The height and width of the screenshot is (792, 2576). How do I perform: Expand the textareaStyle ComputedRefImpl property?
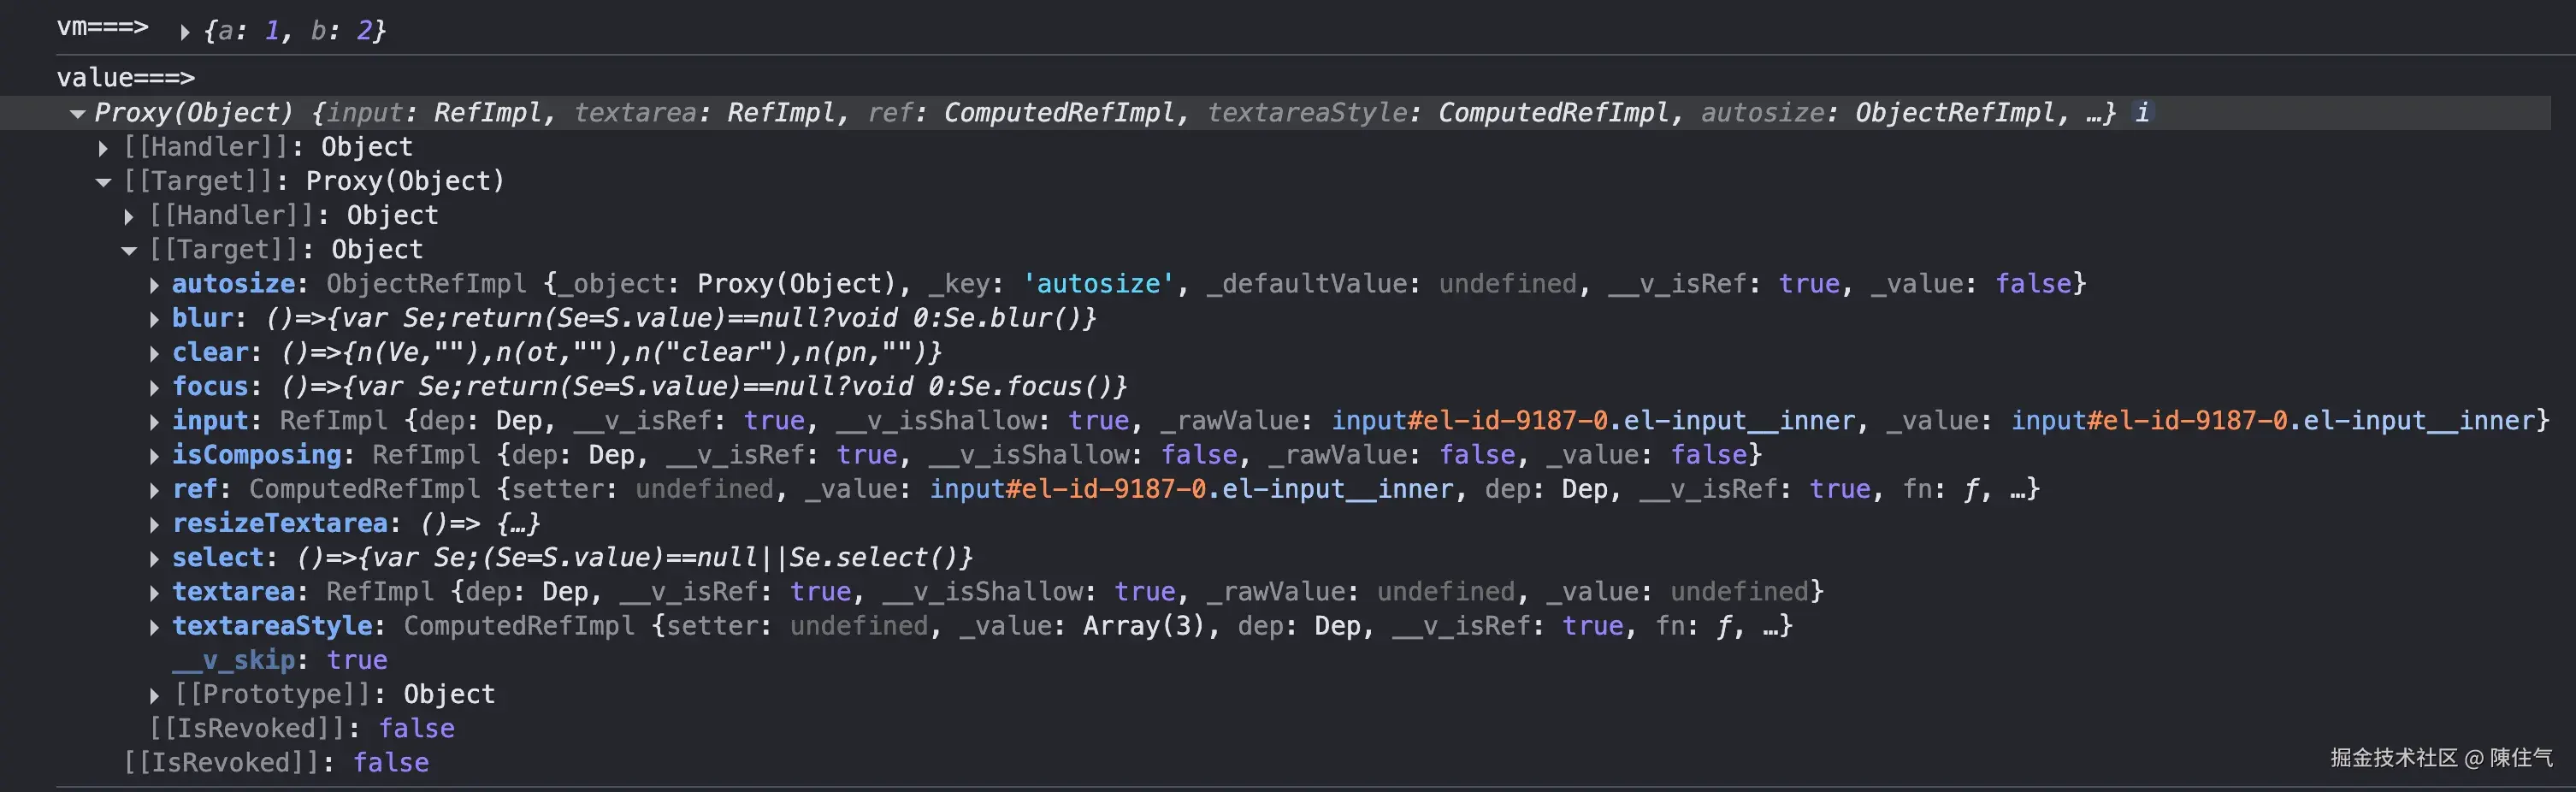tap(155, 627)
